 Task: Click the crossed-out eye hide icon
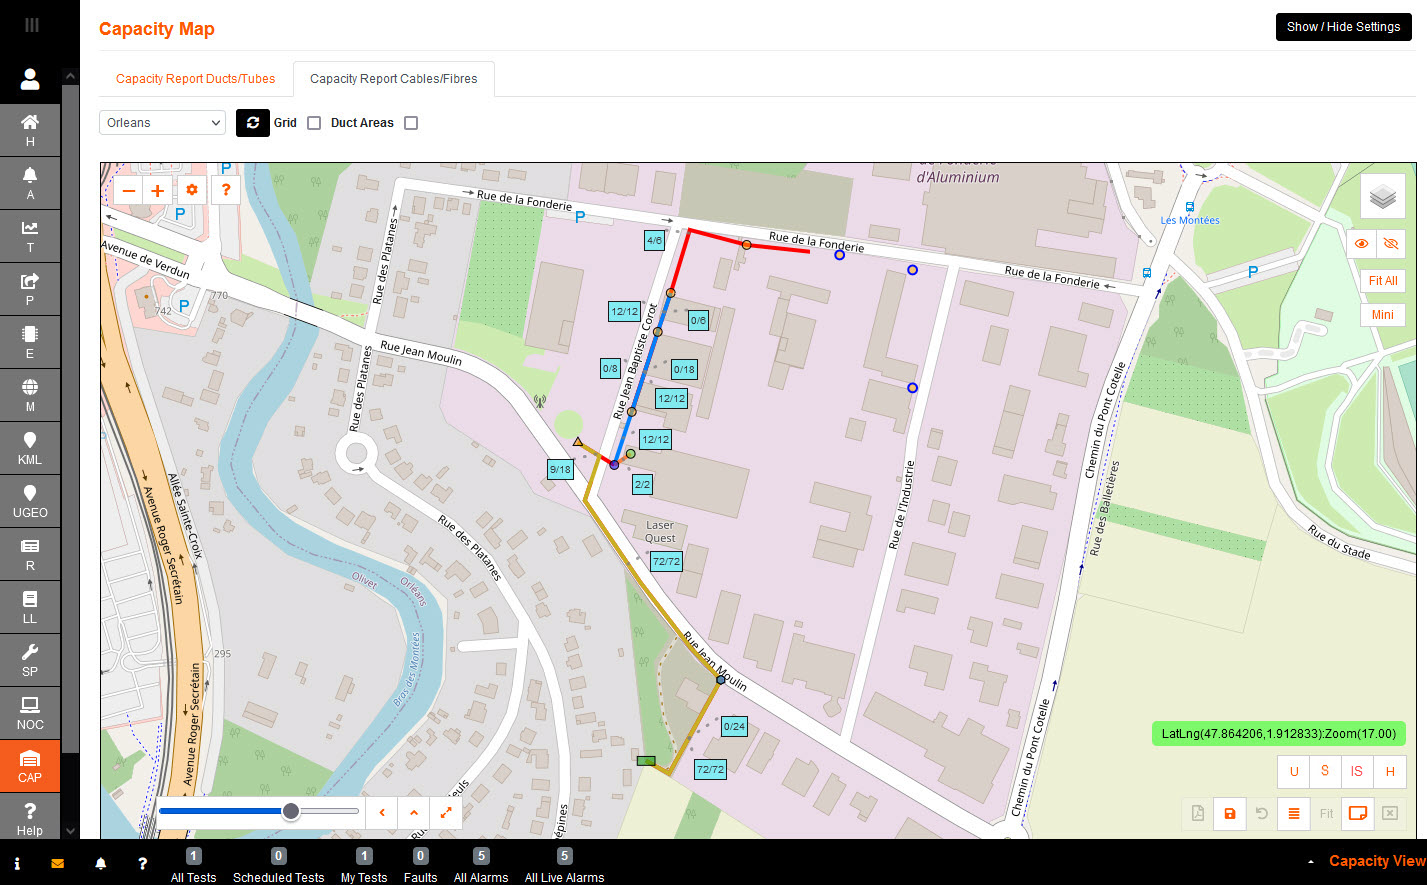[1390, 243]
